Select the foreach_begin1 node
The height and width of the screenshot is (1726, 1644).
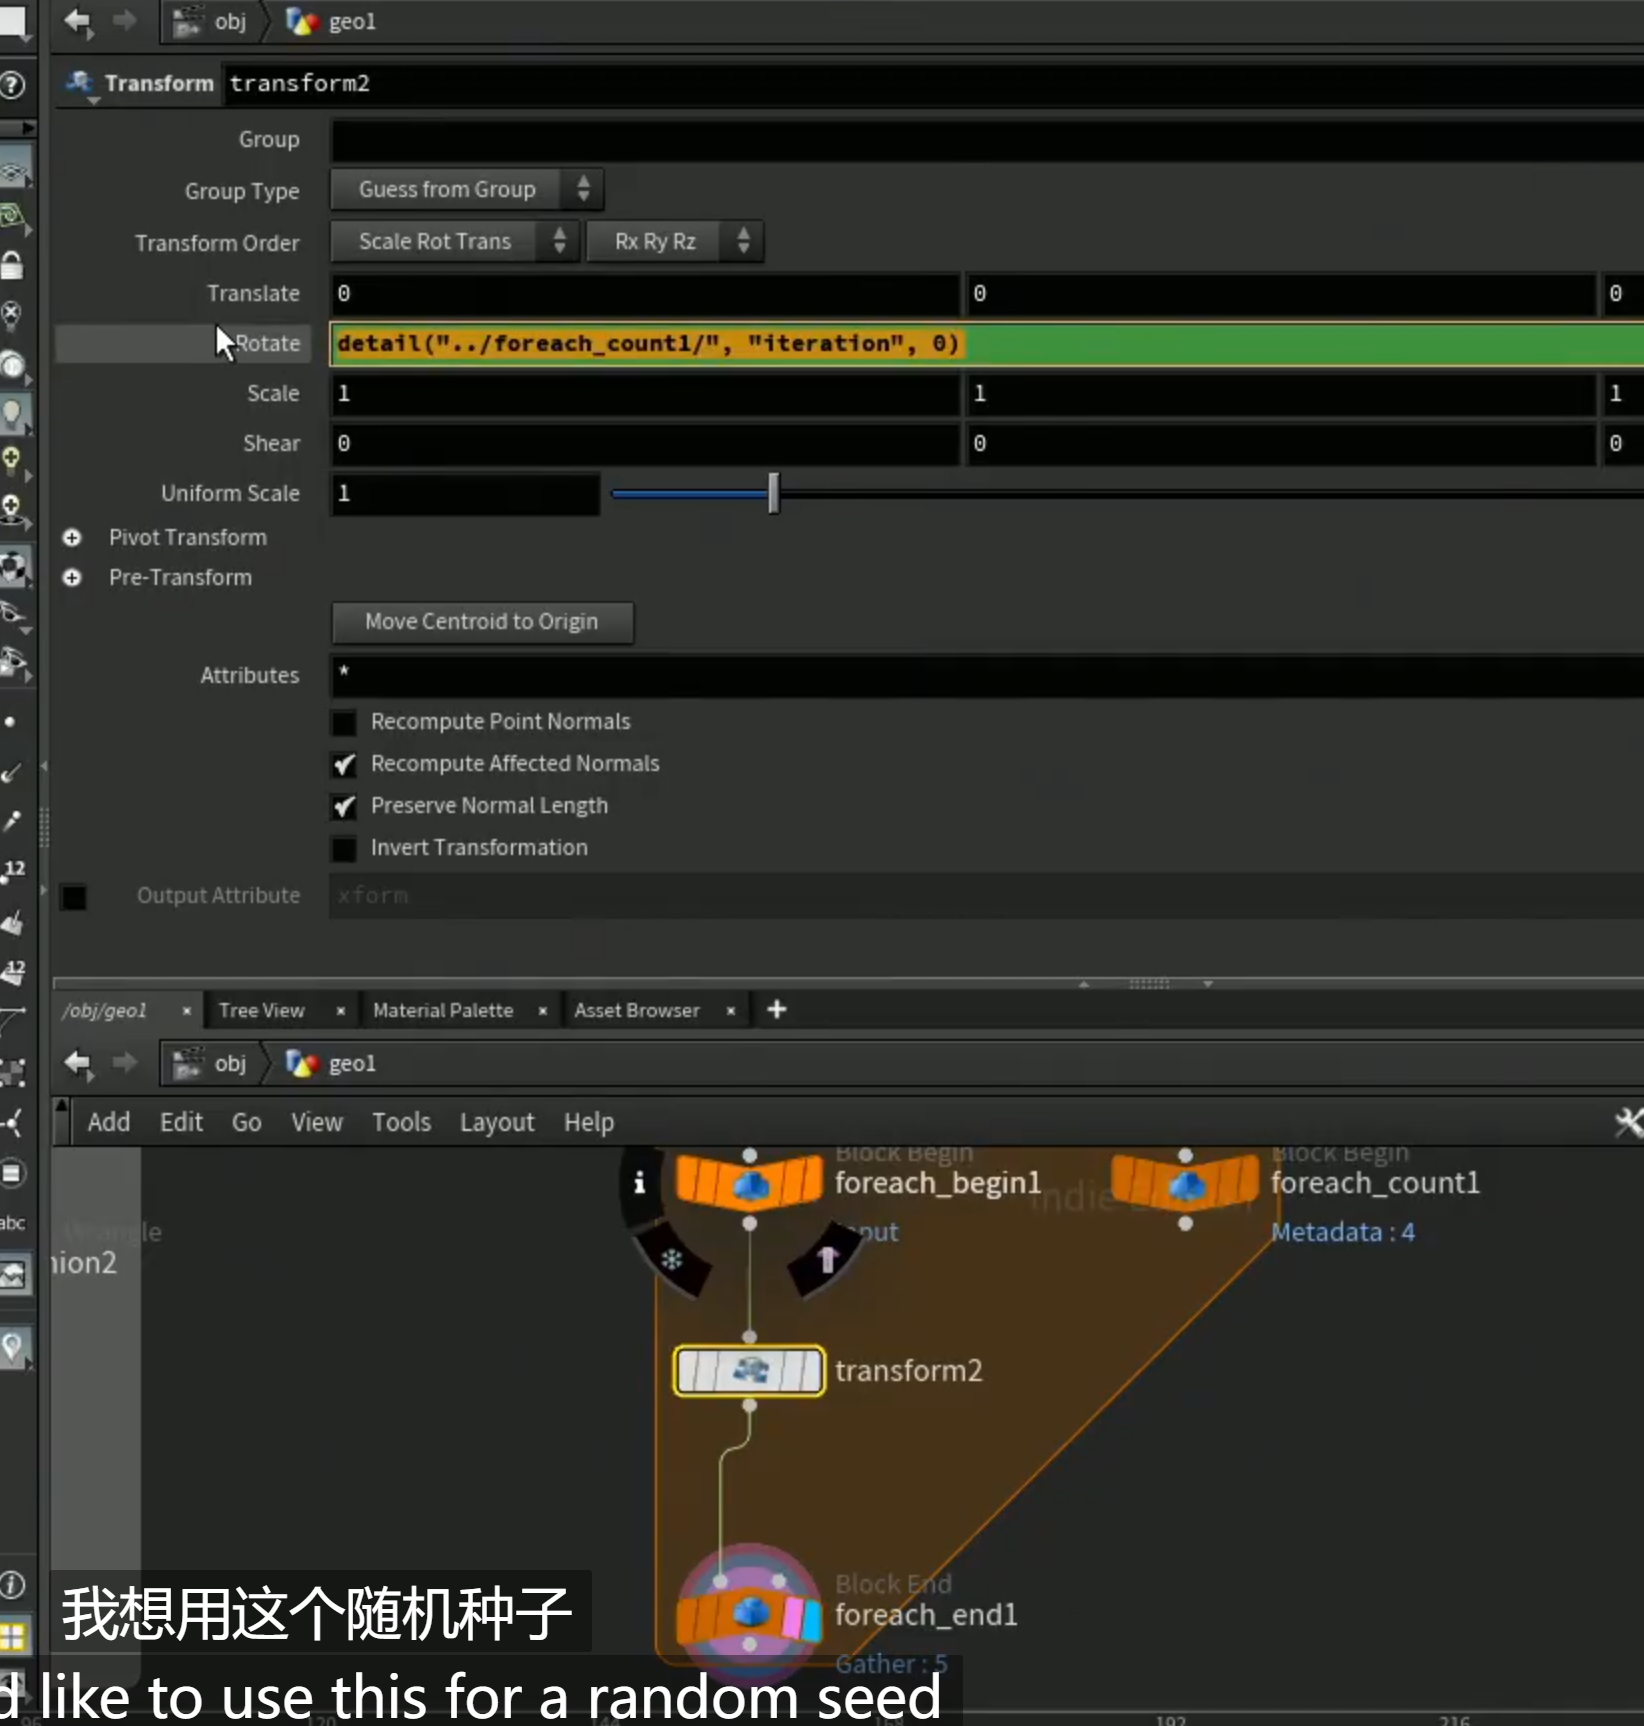749,1183
